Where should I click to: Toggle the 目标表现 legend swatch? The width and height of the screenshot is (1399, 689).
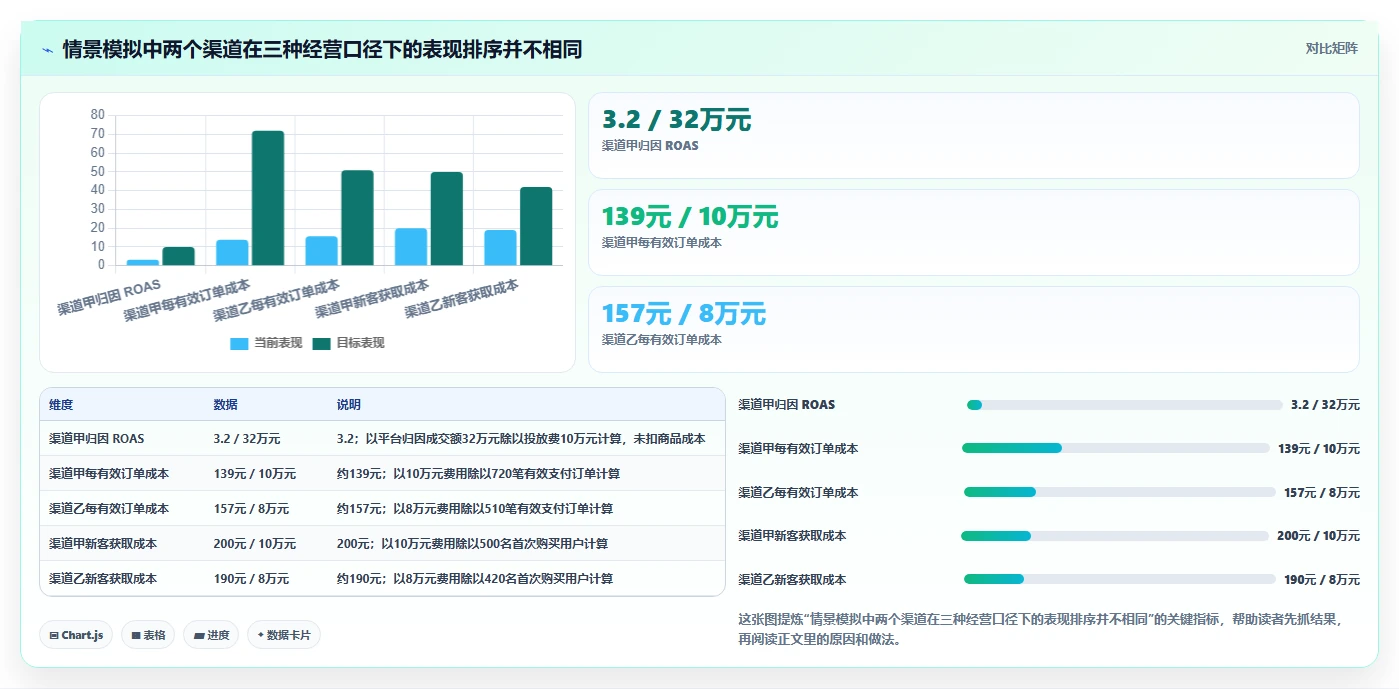321,343
